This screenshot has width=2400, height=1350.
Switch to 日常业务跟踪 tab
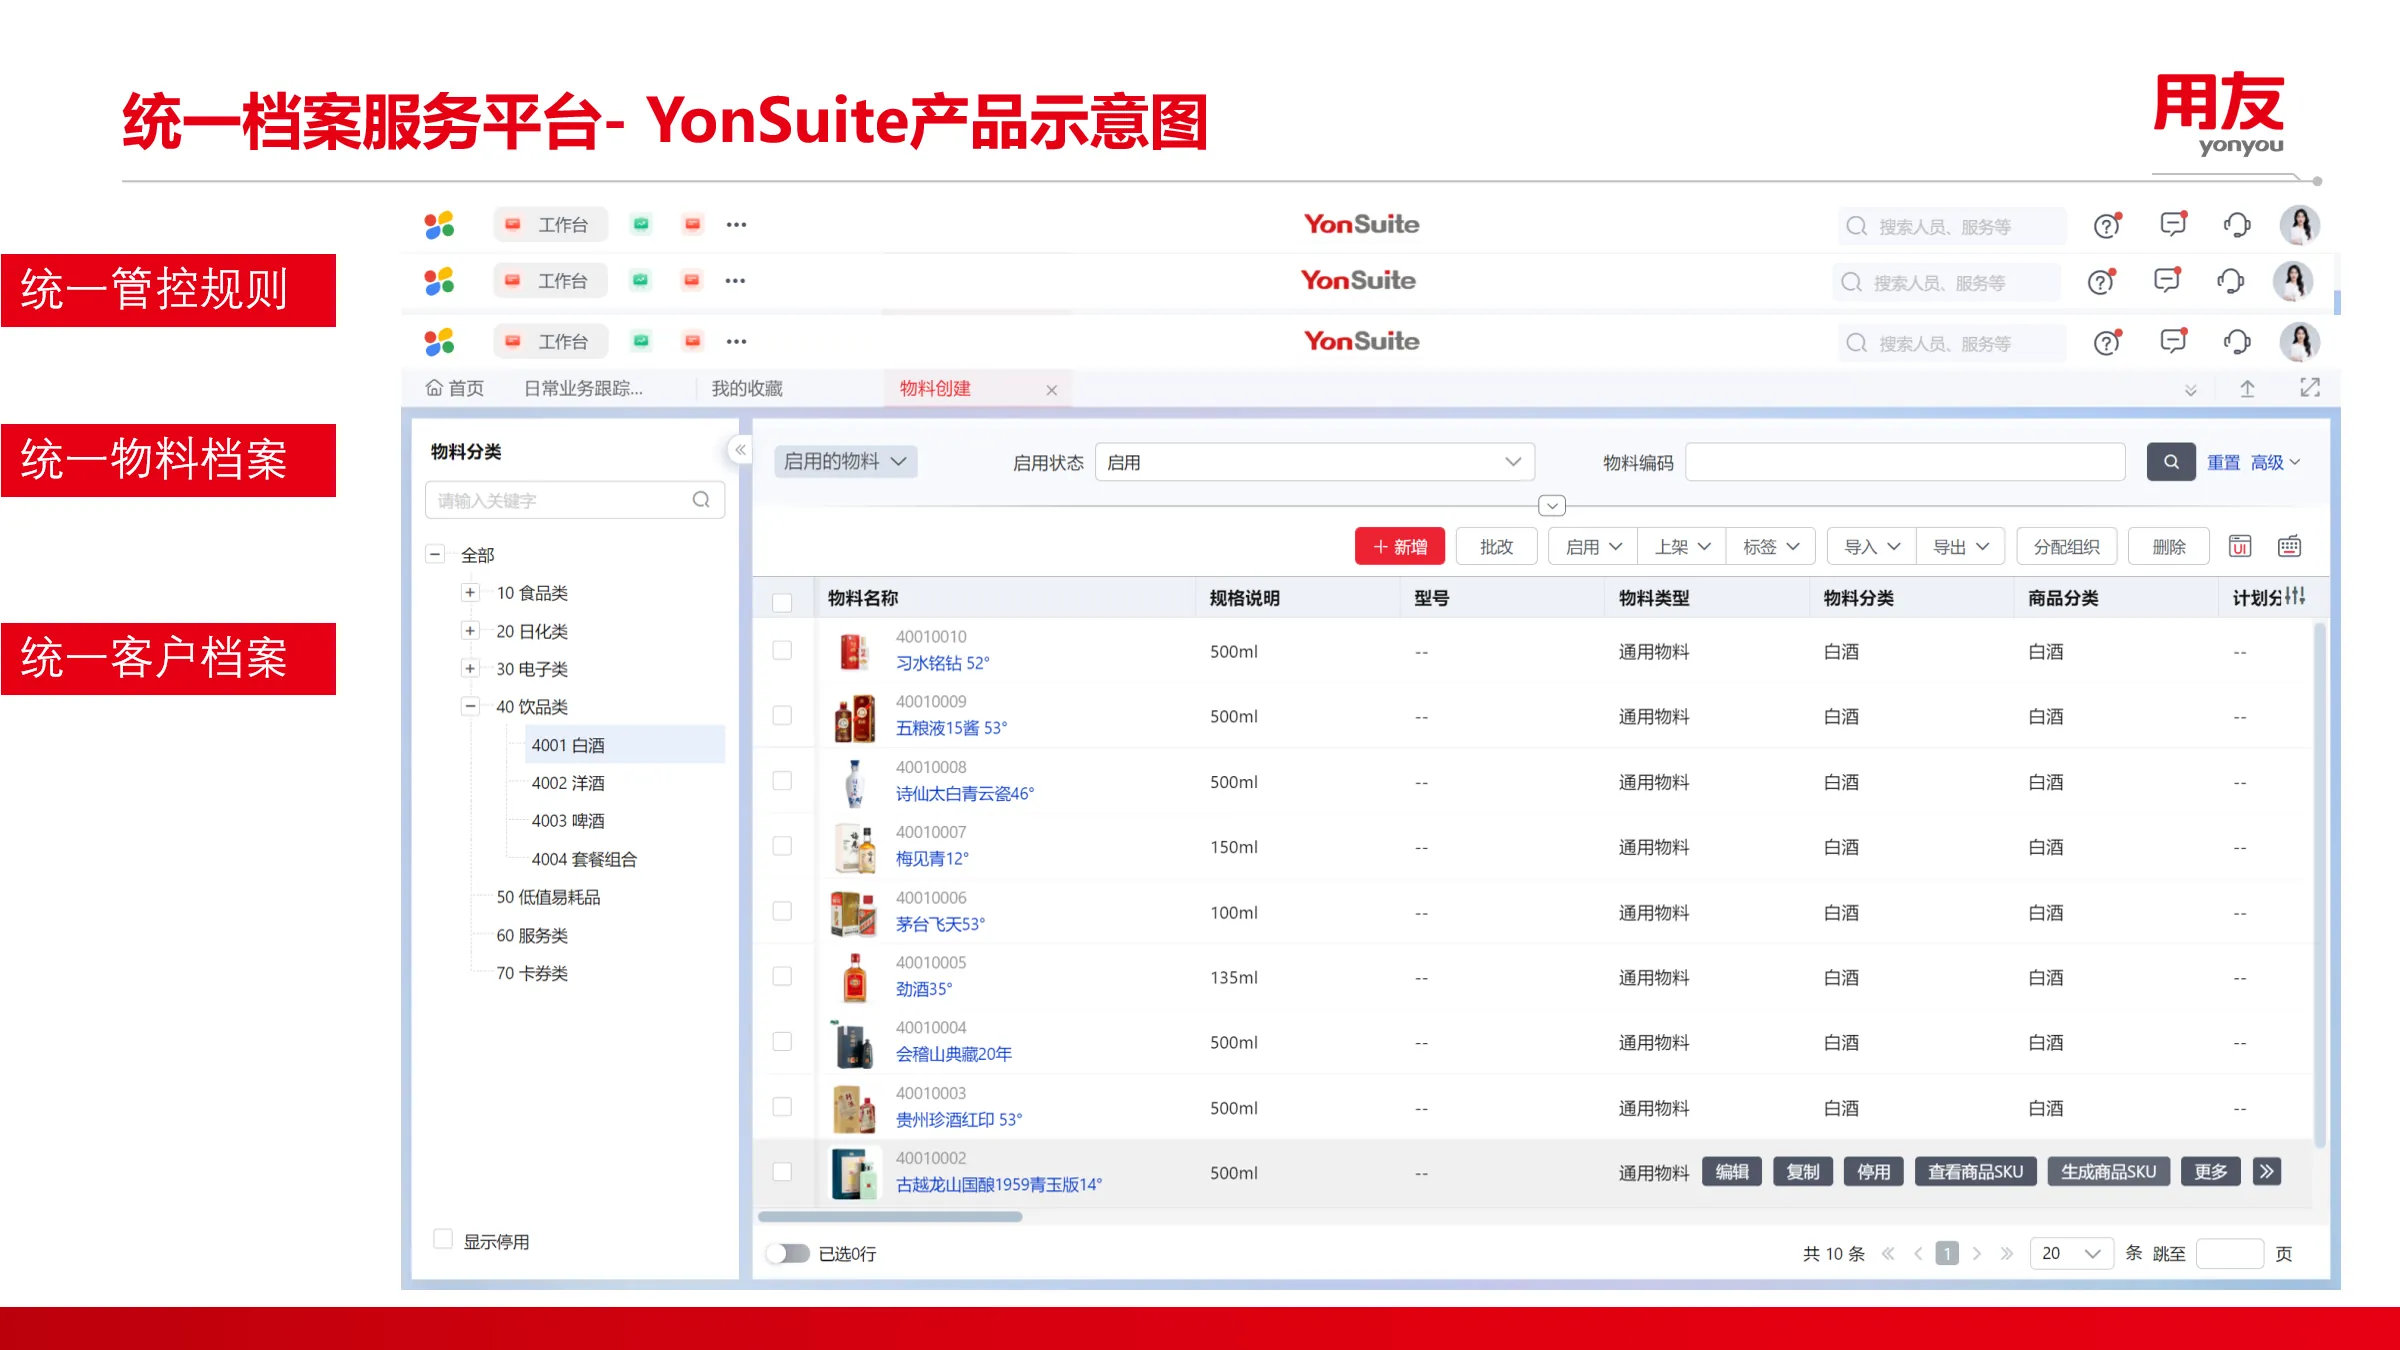pyautogui.click(x=583, y=388)
